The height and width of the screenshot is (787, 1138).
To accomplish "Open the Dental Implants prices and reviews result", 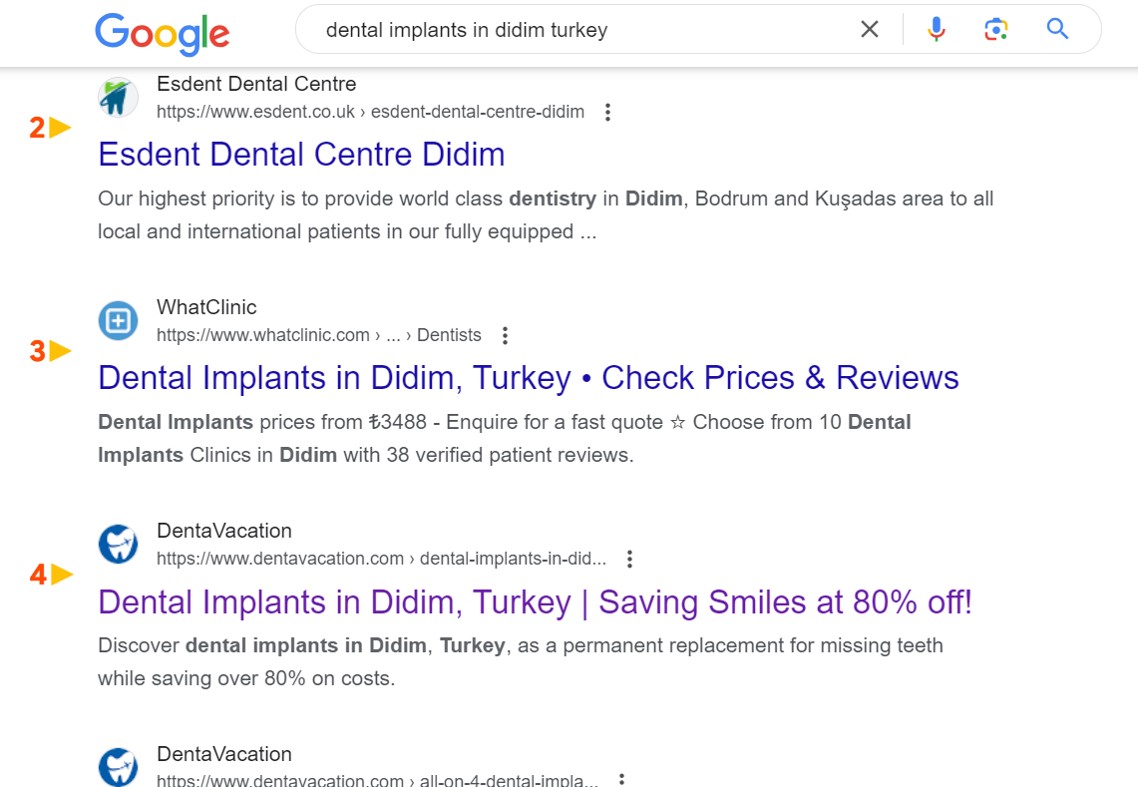I will coord(527,378).
